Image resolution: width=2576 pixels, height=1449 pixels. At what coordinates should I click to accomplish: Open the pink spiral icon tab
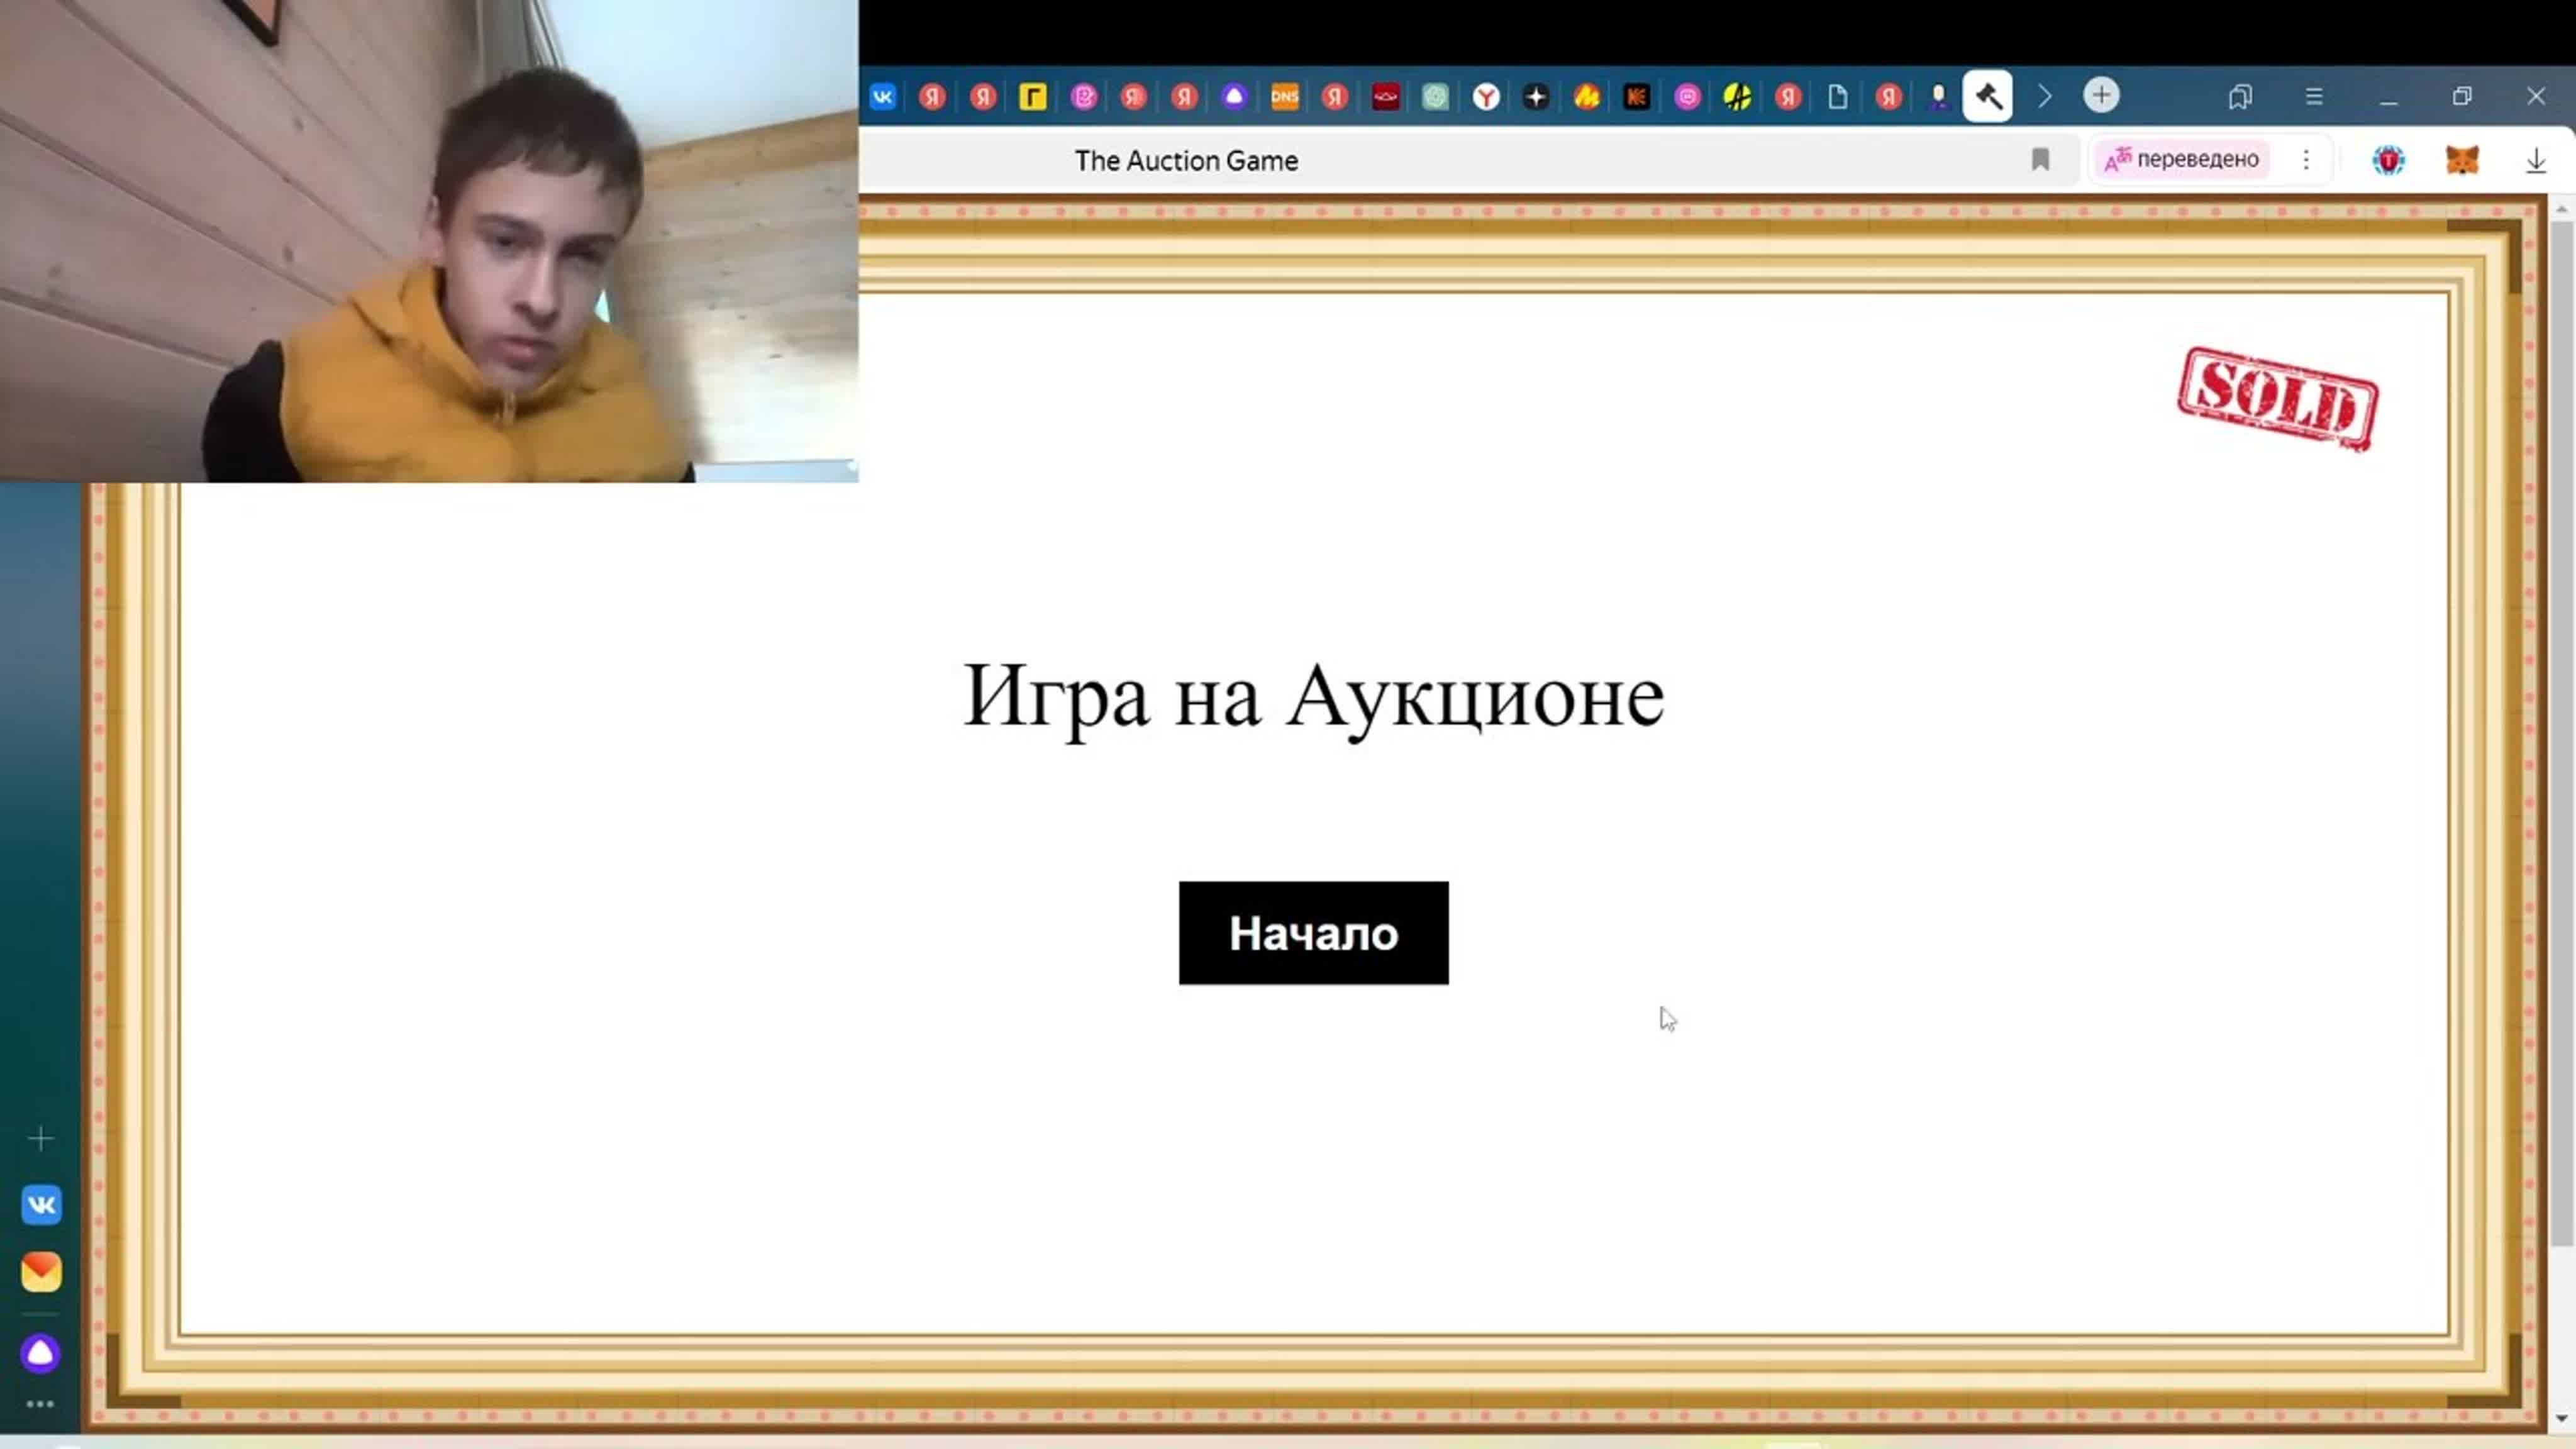(x=1084, y=96)
